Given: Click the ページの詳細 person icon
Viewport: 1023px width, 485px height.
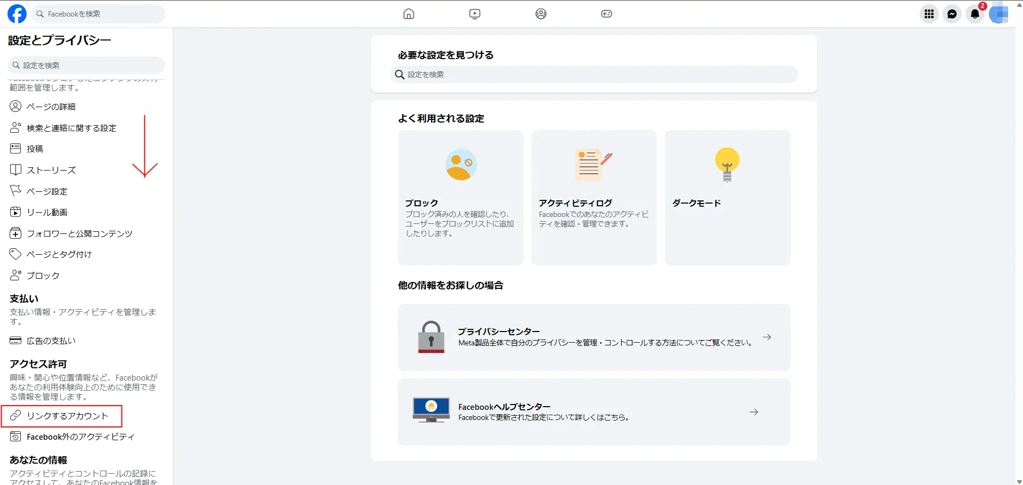Looking at the screenshot, I should tap(16, 106).
